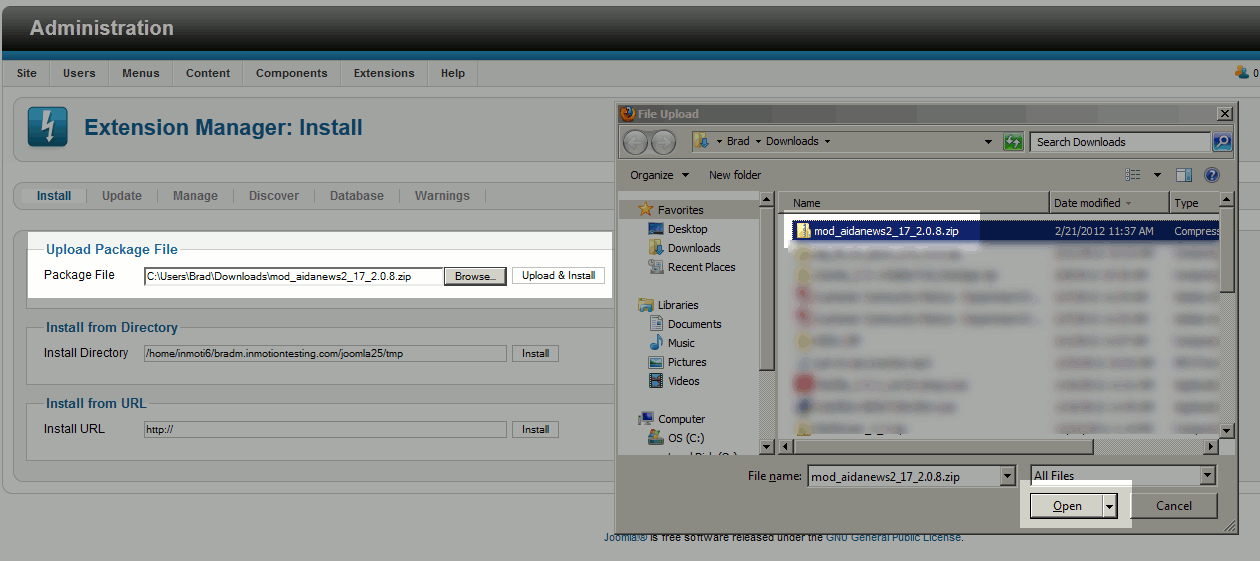Viewport: 1260px width, 561px height.
Task: Click the forward arrow in File Upload dialog
Action: tap(663, 142)
